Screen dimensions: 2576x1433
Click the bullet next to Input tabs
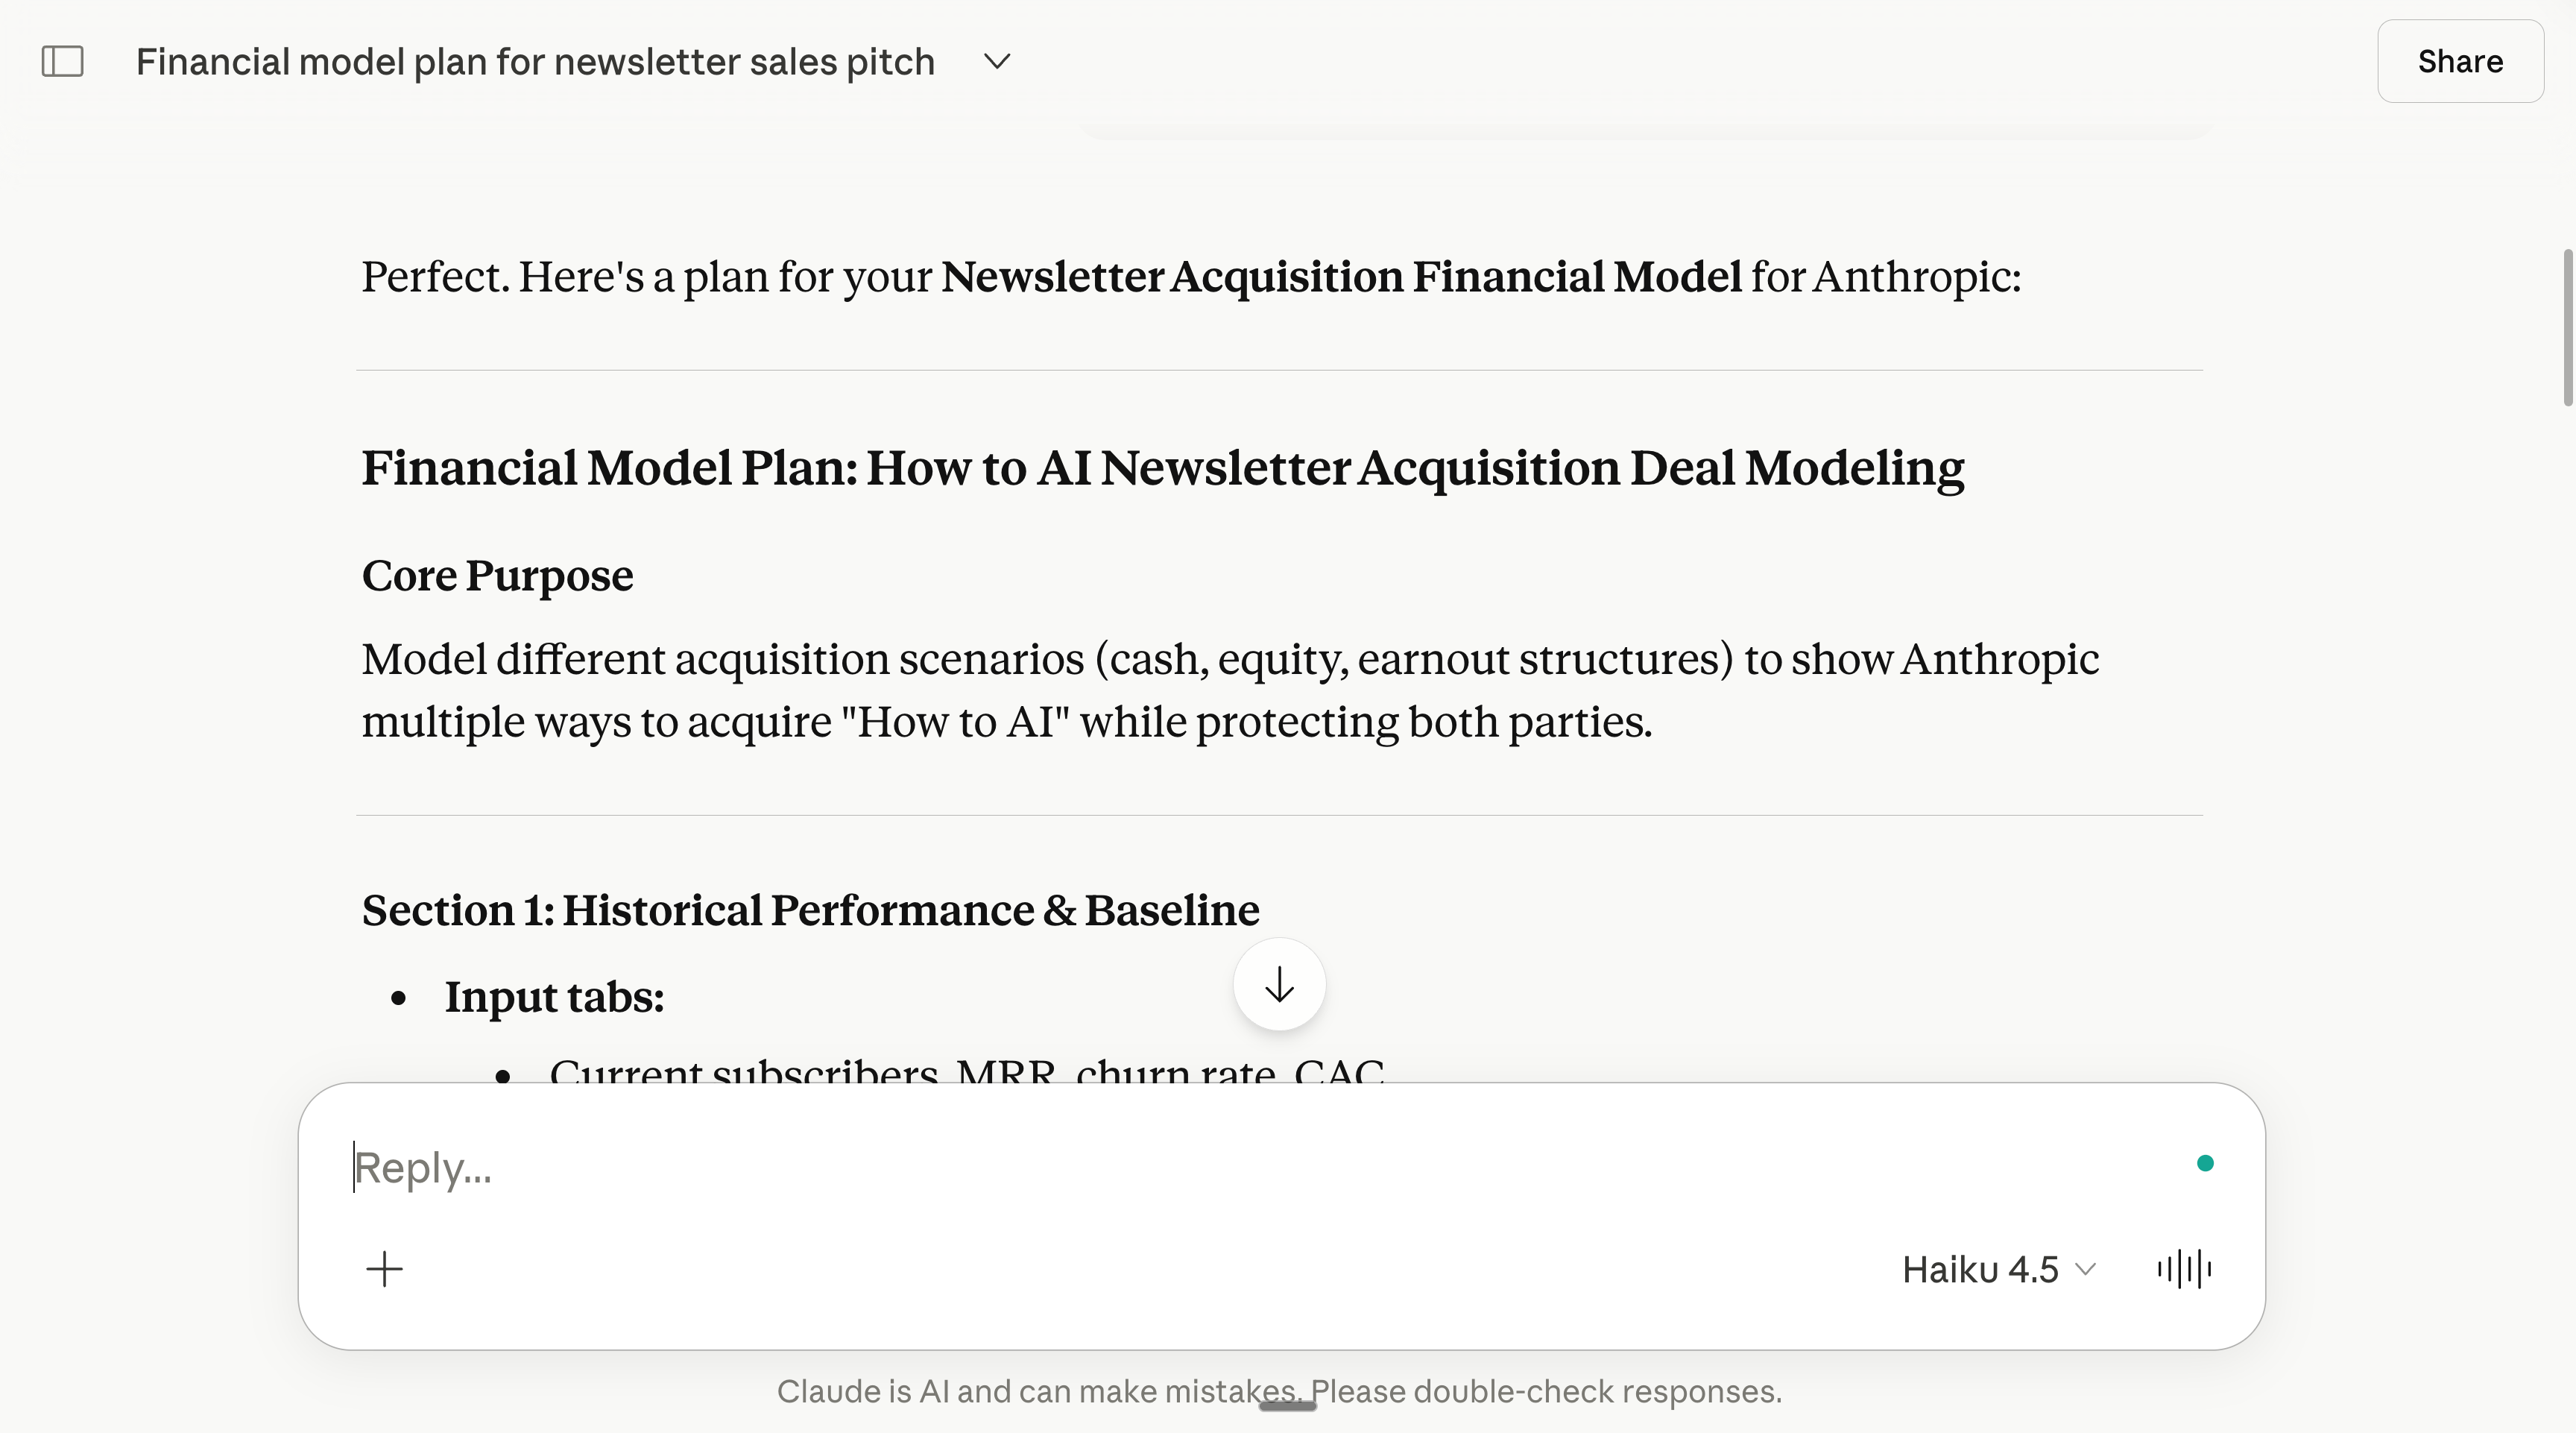click(x=399, y=998)
